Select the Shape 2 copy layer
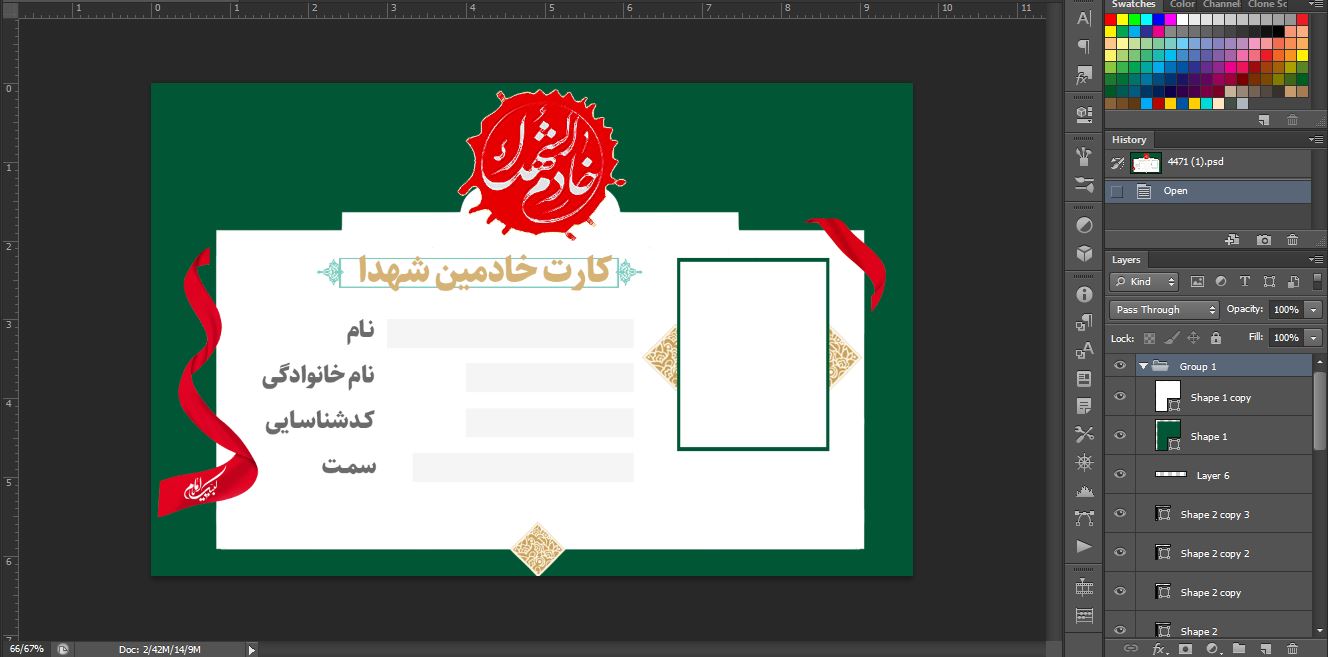The image size is (1328, 657). click(1210, 592)
